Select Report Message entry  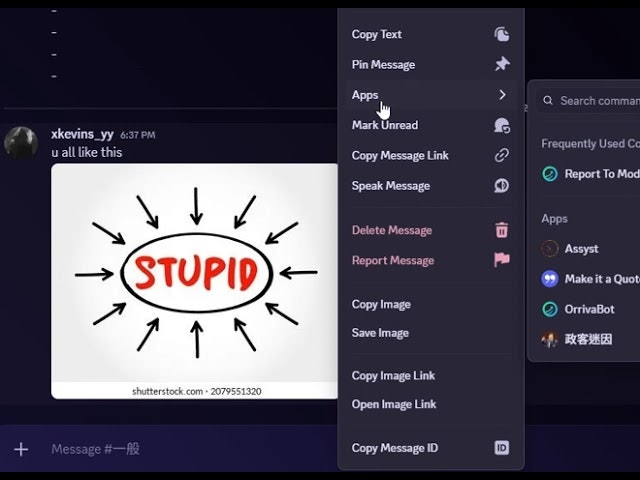pos(431,260)
